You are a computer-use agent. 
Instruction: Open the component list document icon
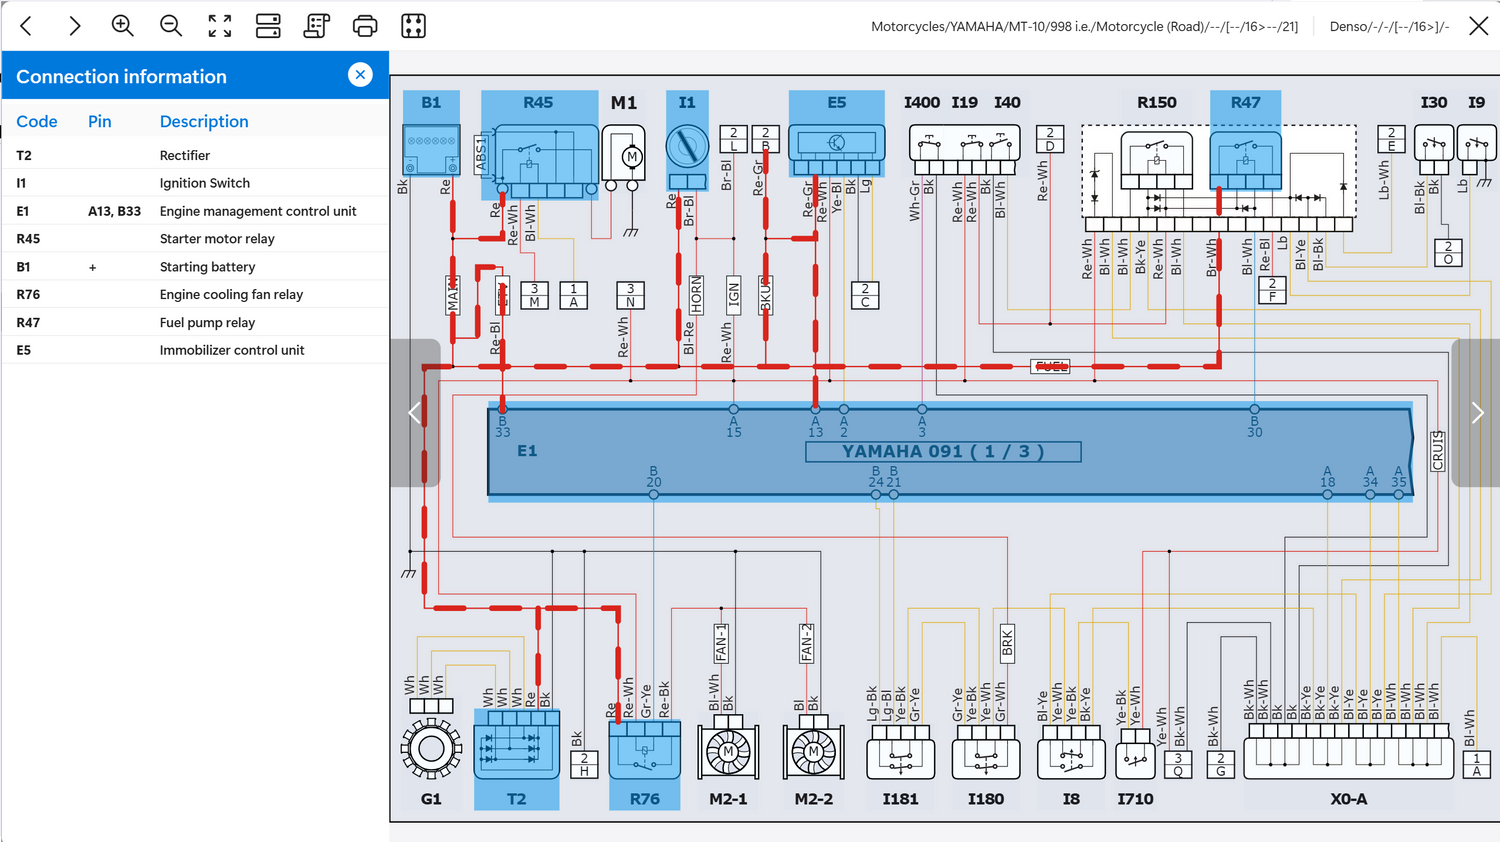coord(316,26)
